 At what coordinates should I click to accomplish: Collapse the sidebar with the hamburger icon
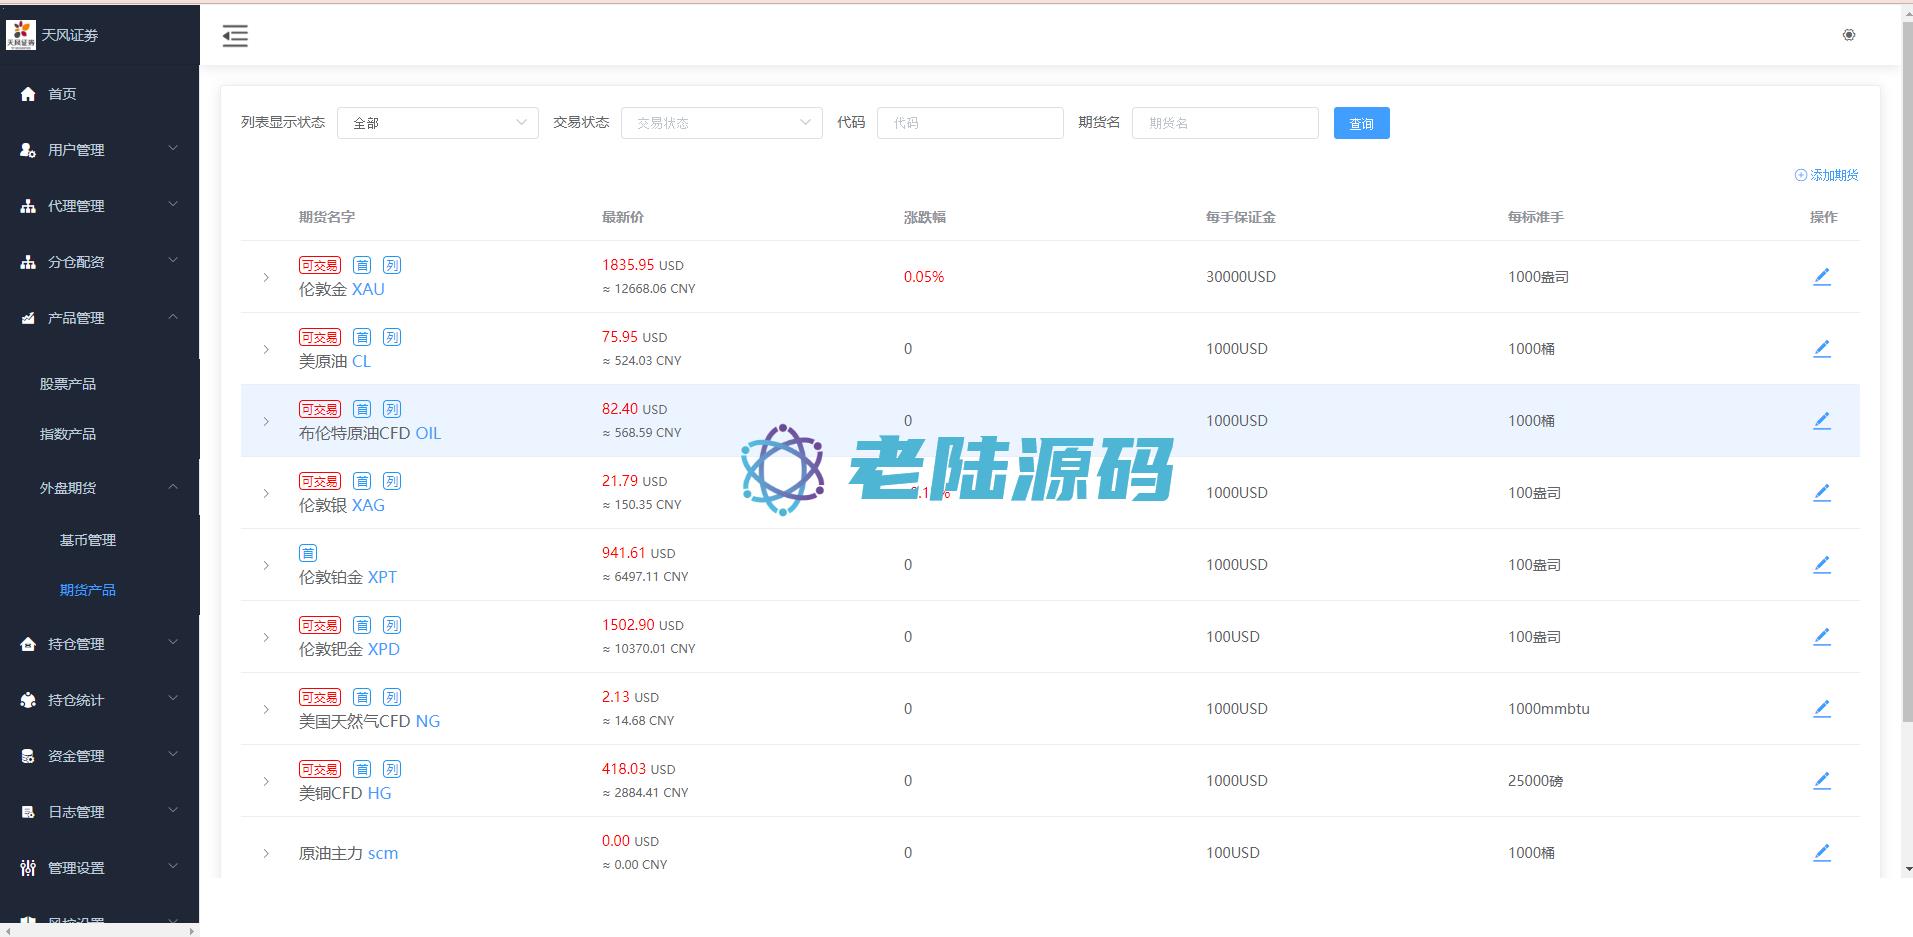235,36
